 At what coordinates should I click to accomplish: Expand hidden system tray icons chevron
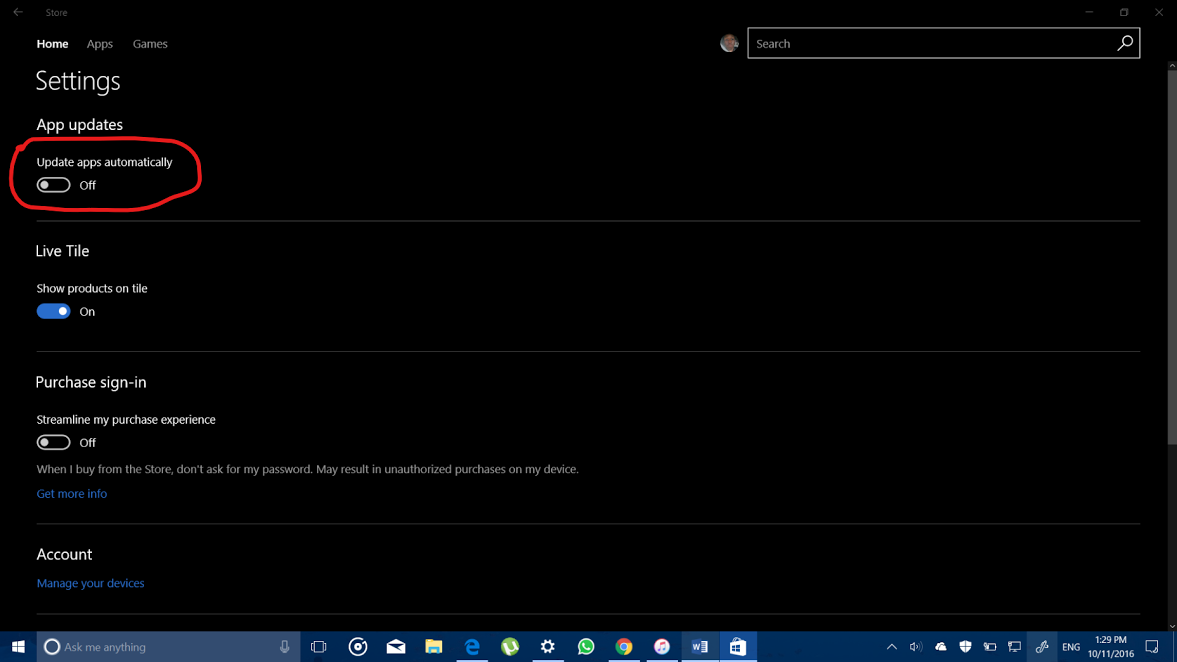click(x=891, y=647)
